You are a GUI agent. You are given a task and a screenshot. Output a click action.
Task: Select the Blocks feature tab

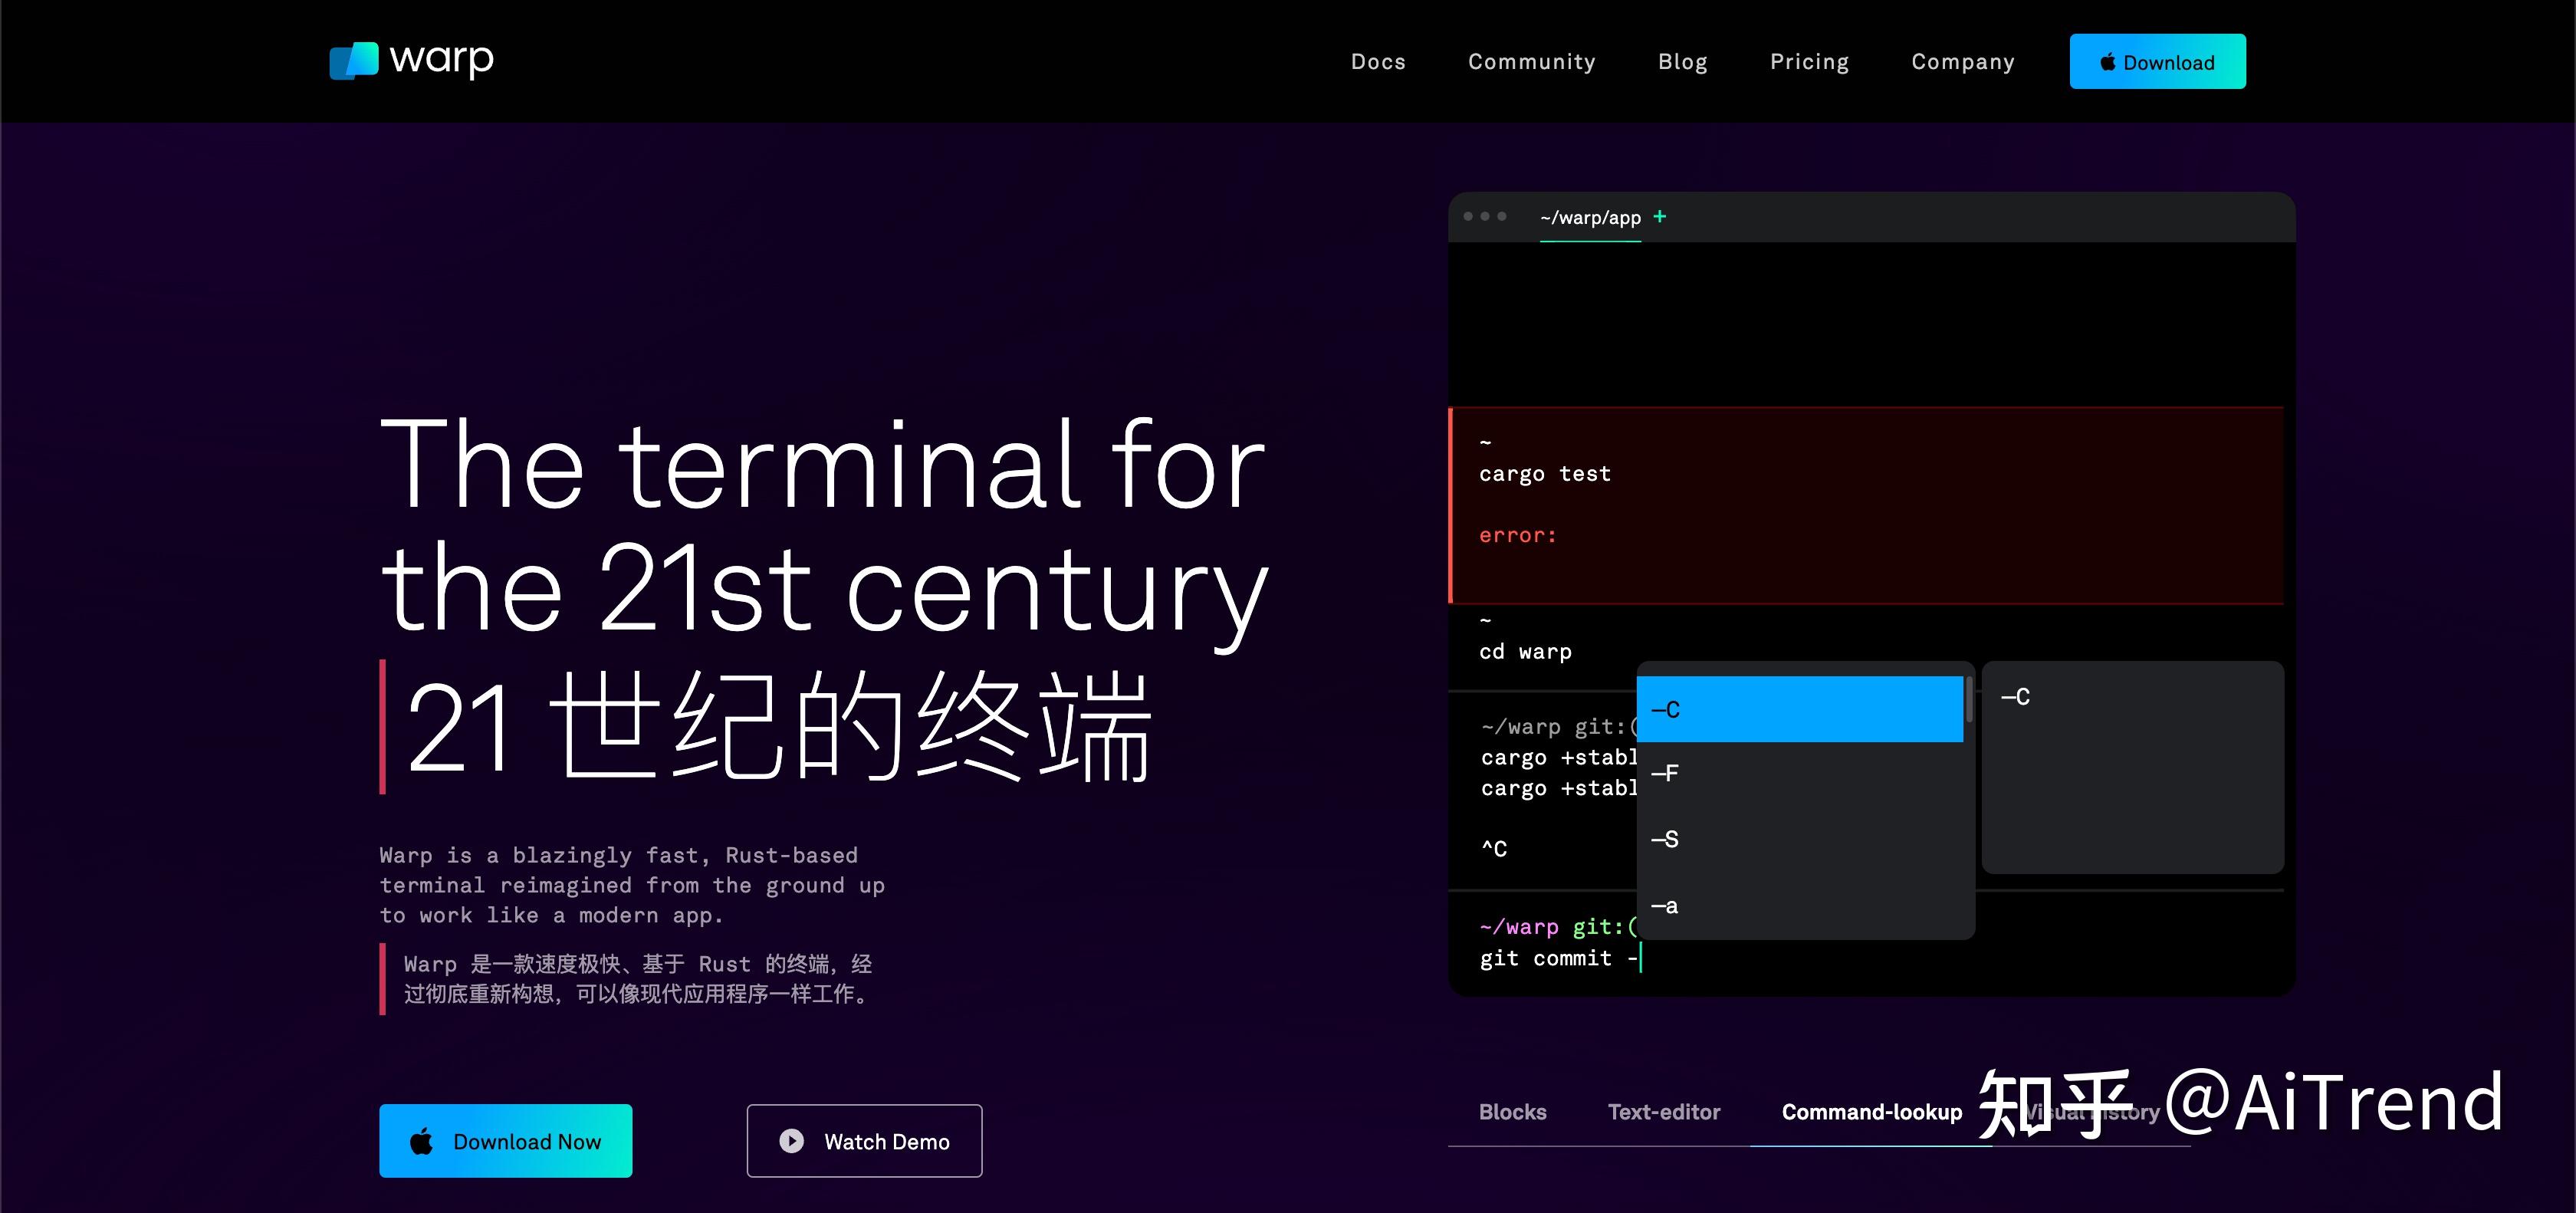1512,1112
